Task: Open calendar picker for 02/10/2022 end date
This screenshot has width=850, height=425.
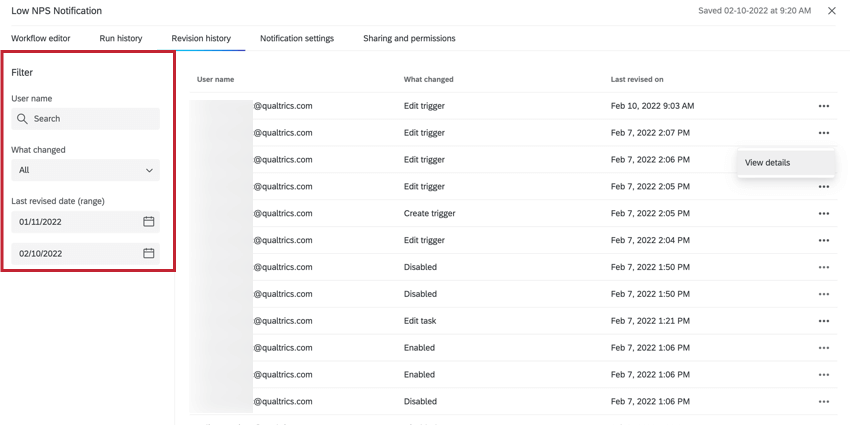Action: pos(148,254)
